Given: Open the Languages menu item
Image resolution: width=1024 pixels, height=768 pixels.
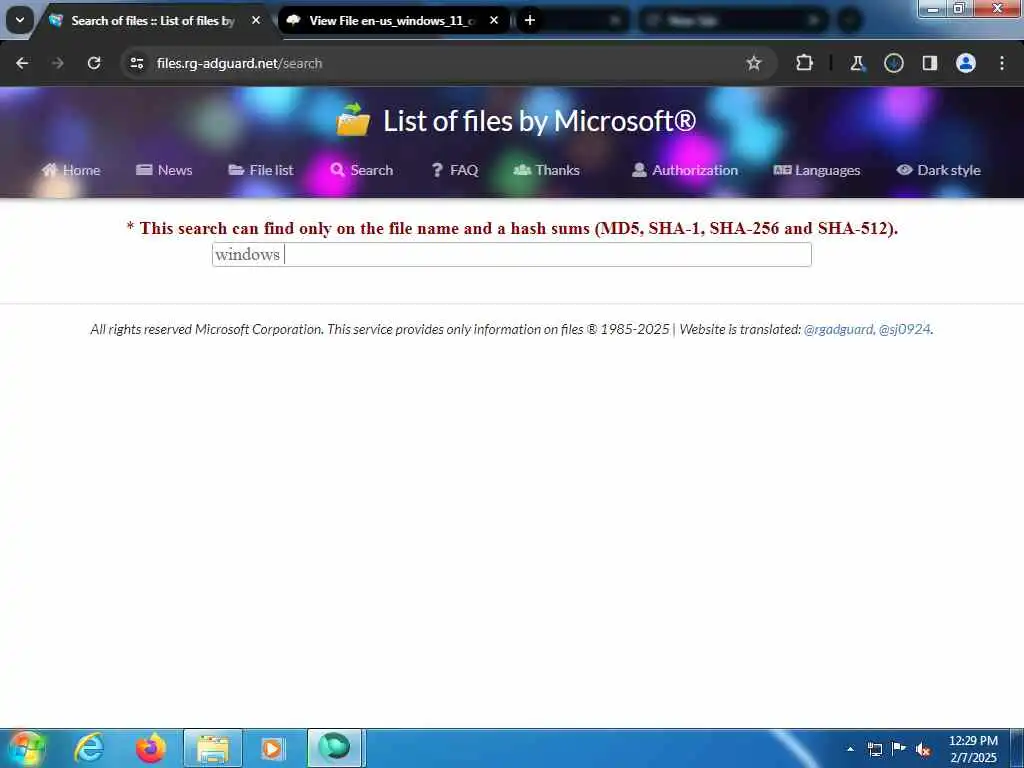Looking at the screenshot, I should coord(816,170).
